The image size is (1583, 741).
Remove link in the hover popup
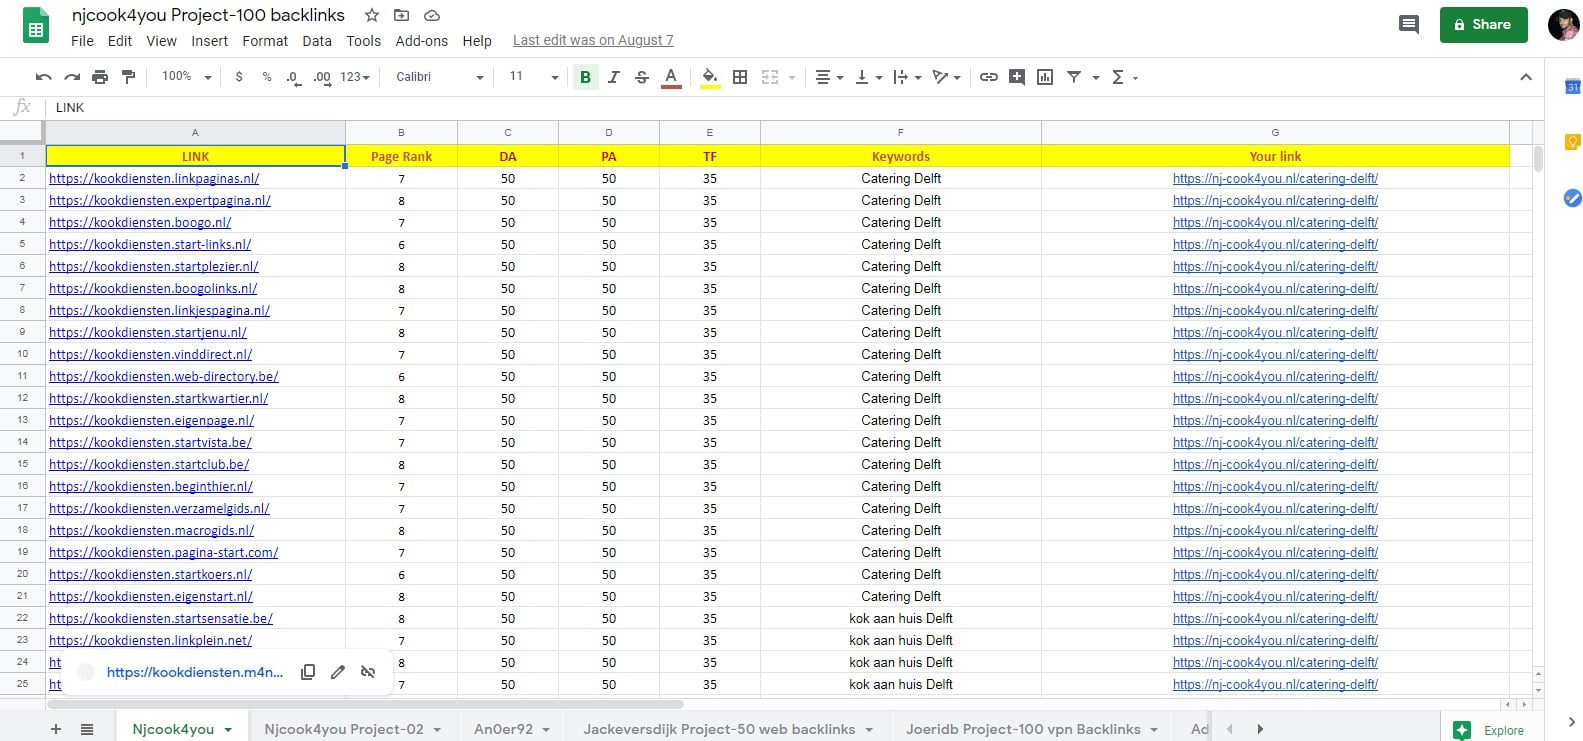(x=368, y=672)
